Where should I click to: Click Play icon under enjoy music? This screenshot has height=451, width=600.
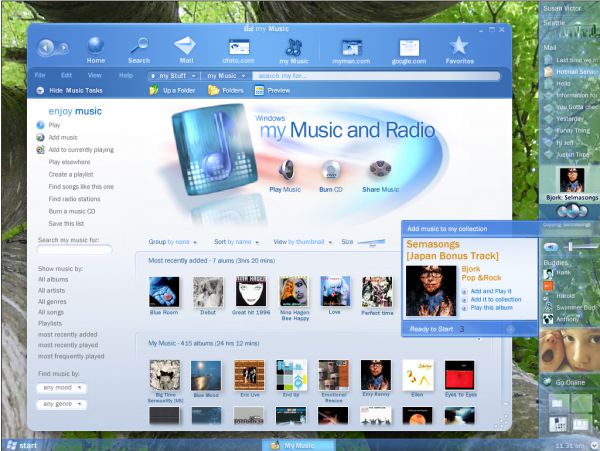[40, 125]
